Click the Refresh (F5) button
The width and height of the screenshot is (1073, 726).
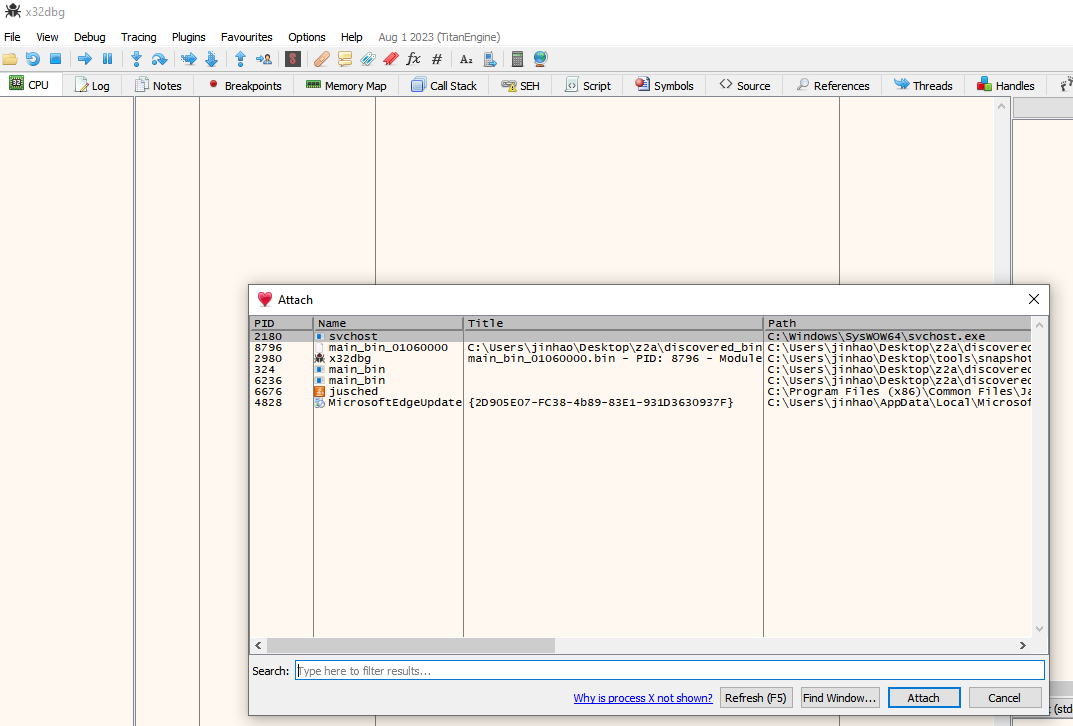pos(757,698)
